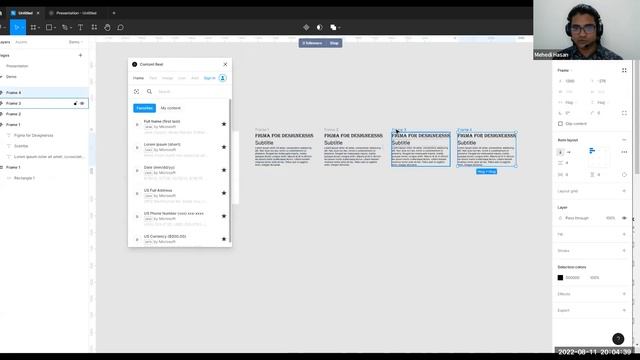Open Boolean groups dropdown arrow
The height and width of the screenshot is (360, 640).
coord(339,28)
